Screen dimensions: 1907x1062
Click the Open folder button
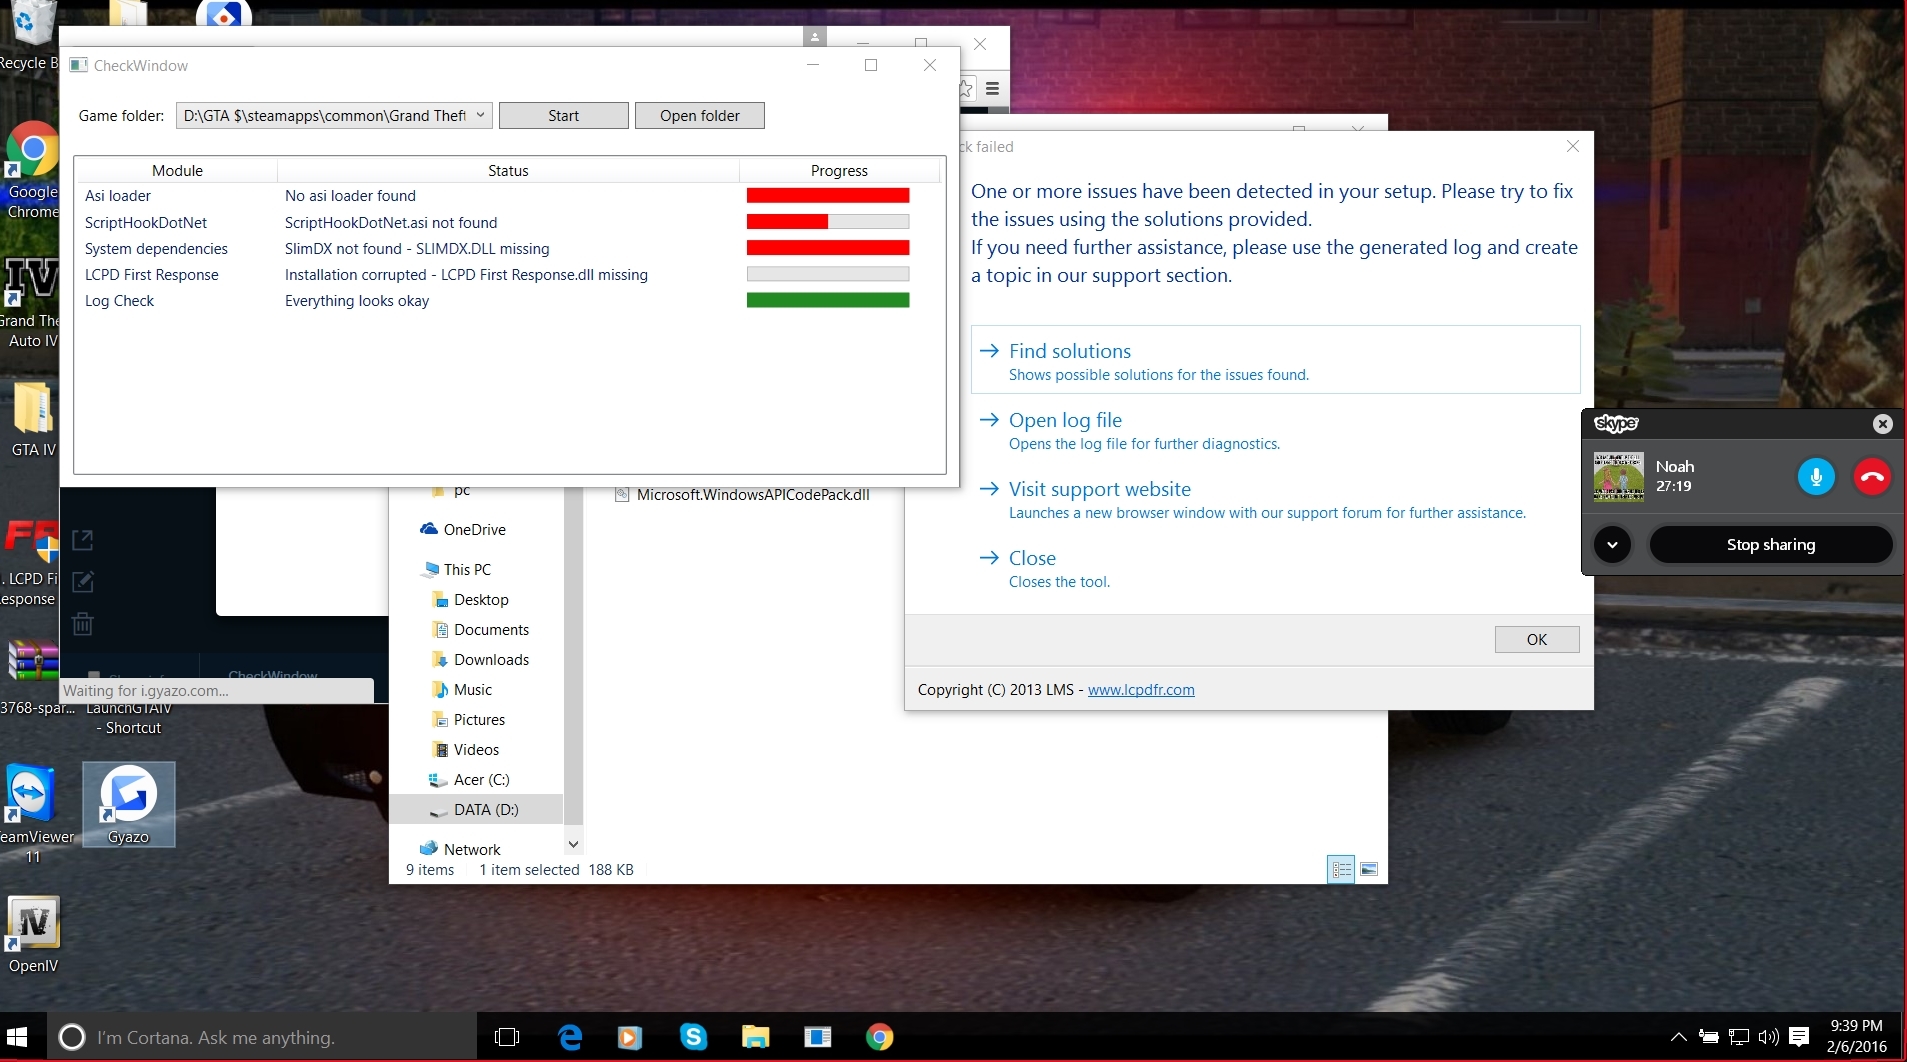[x=699, y=115]
